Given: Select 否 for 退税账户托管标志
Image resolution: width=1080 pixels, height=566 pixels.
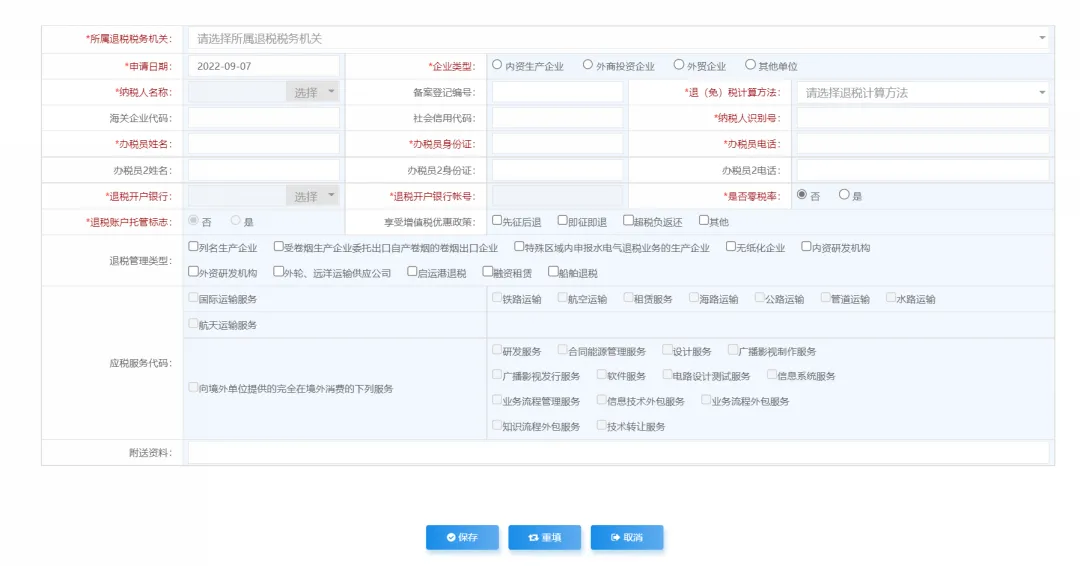Looking at the screenshot, I should coord(194,220).
